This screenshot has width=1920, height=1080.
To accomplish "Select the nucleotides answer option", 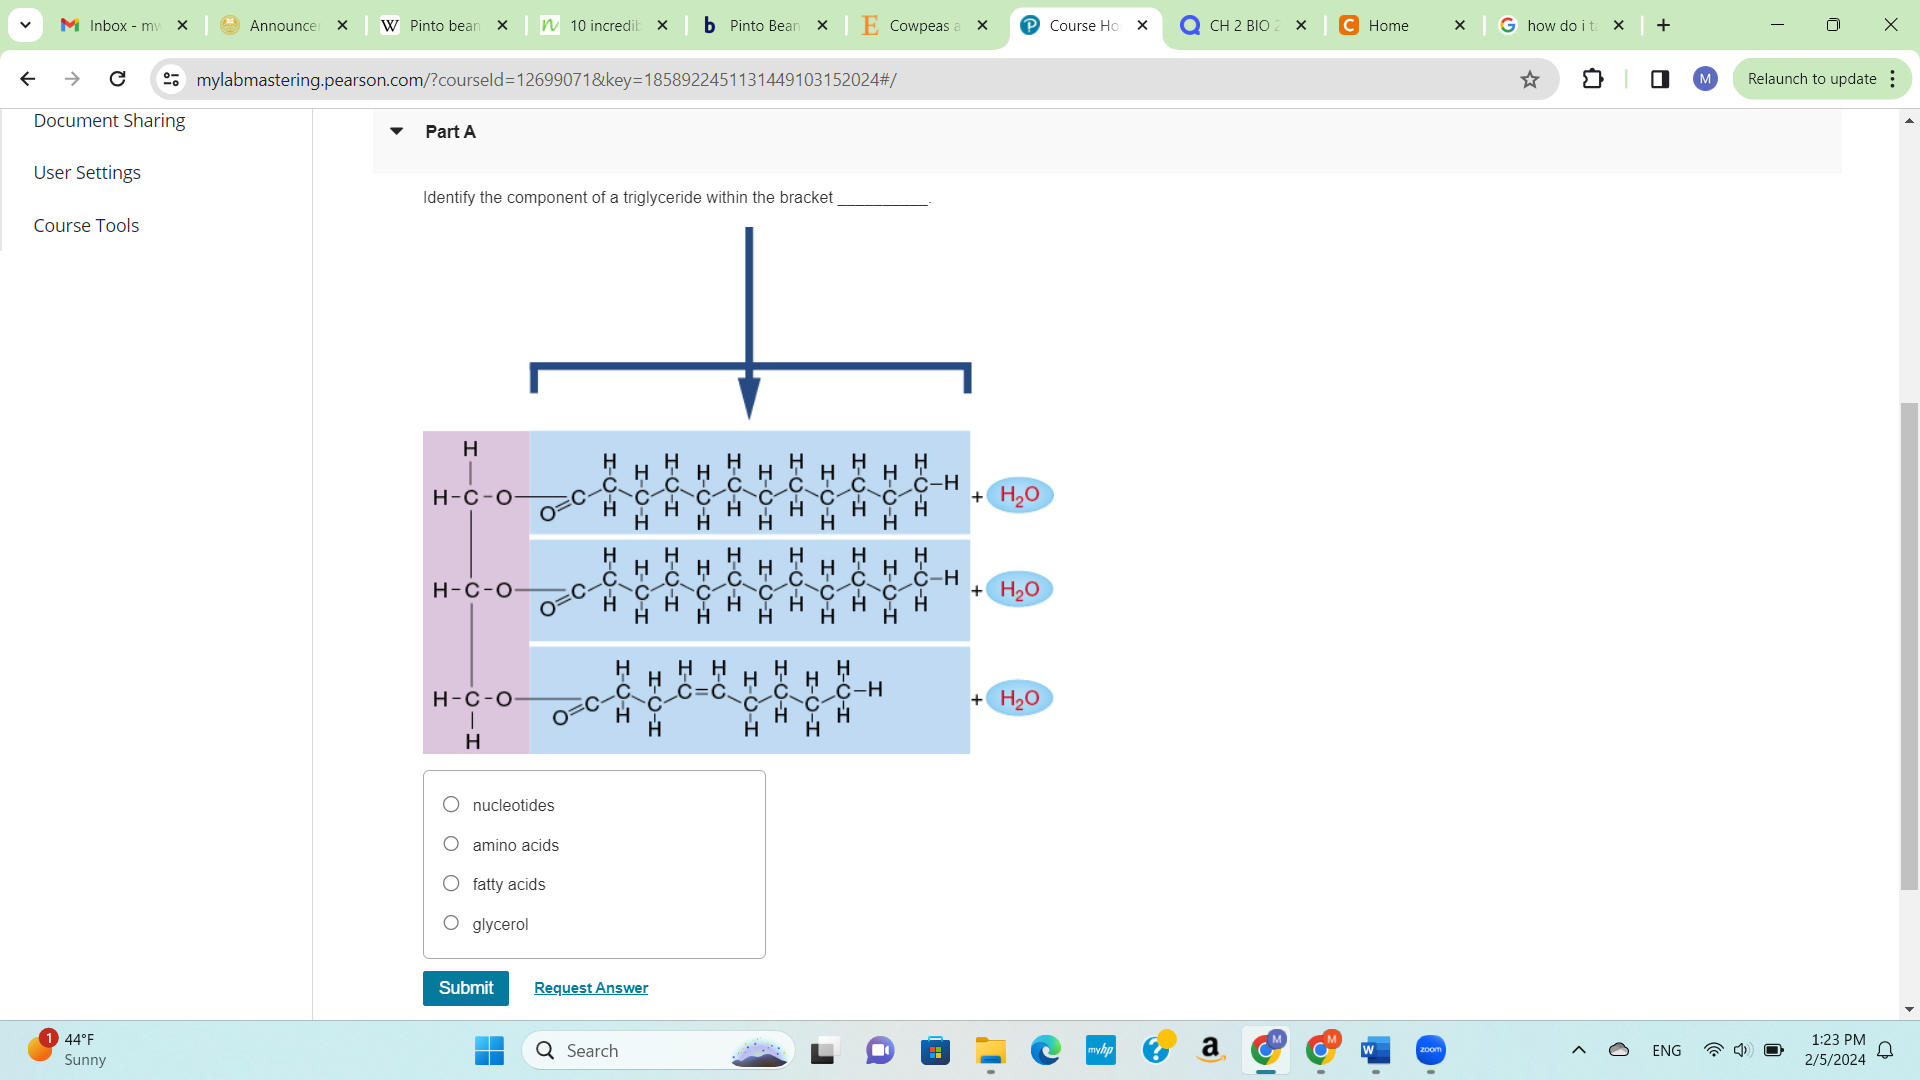I will [451, 803].
